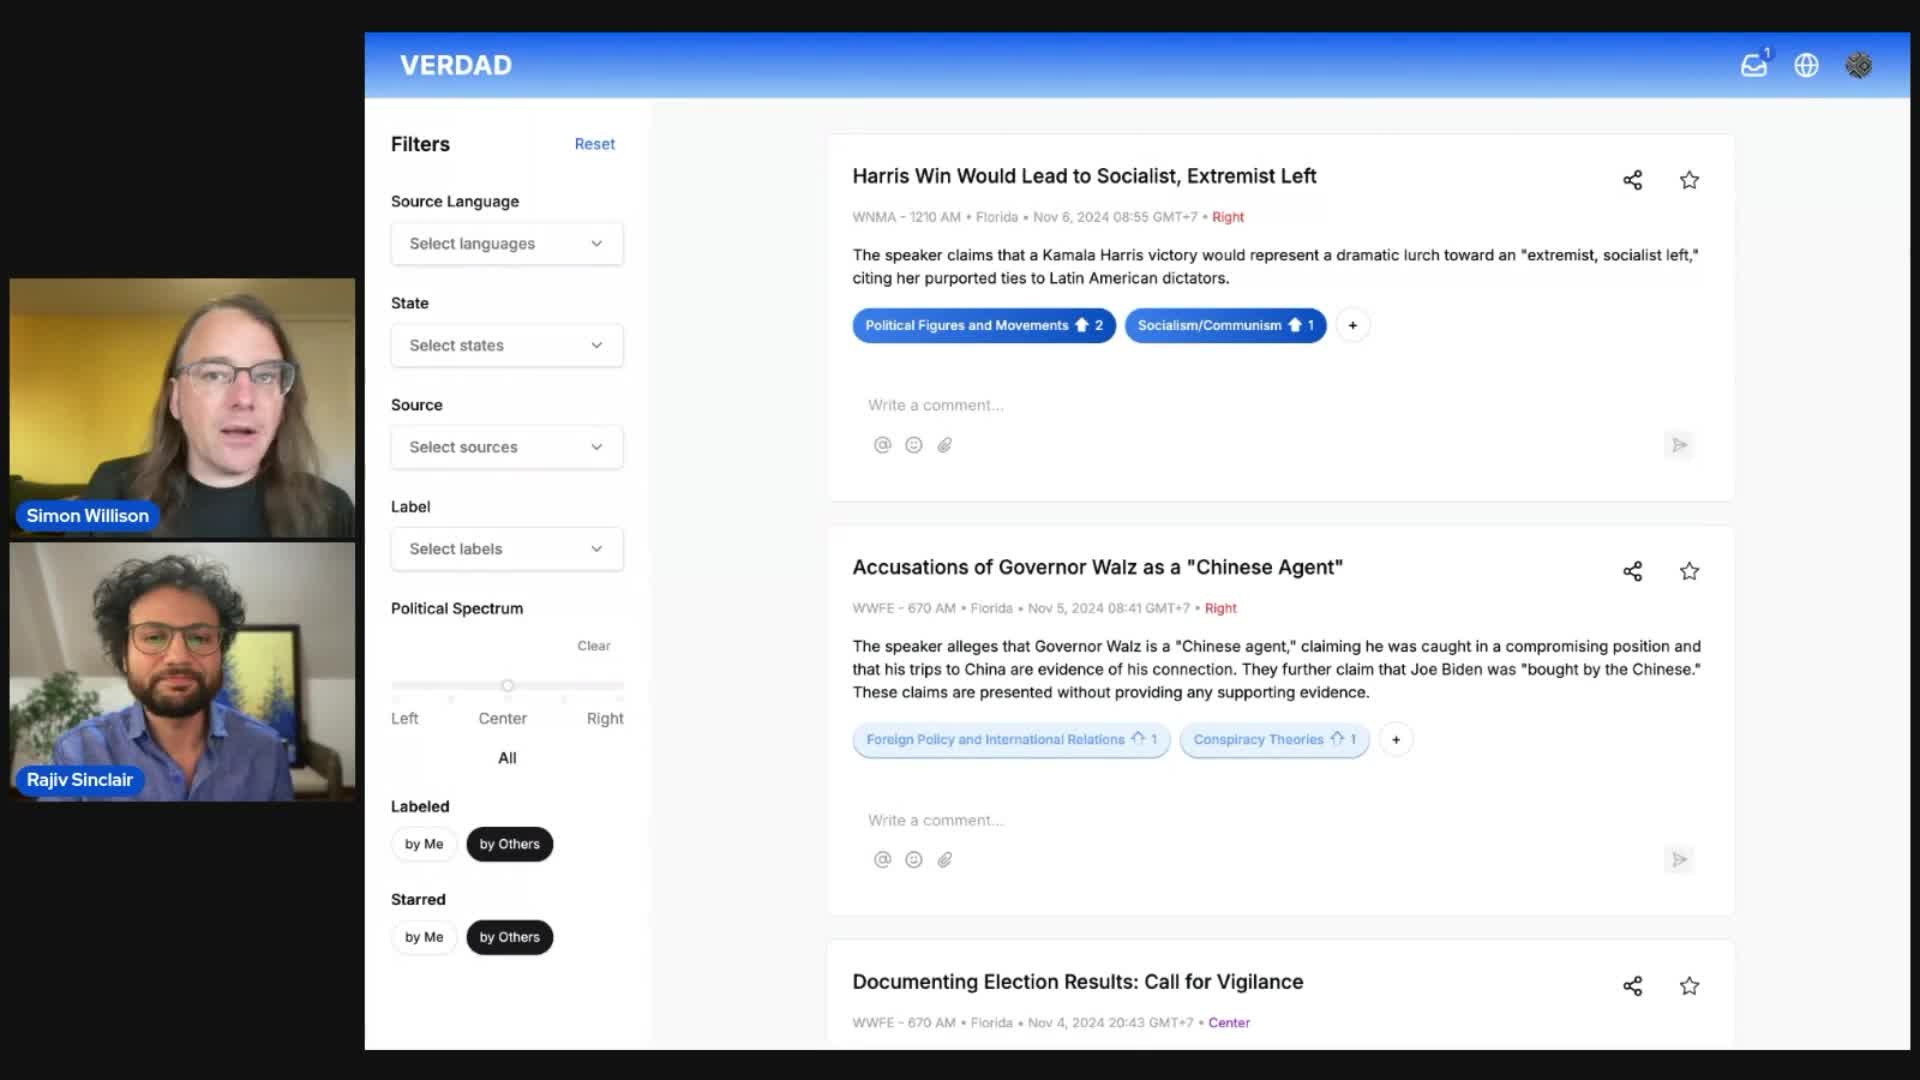Open emoji picker under Walz comment
This screenshot has height=1080, width=1920.
coord(913,860)
